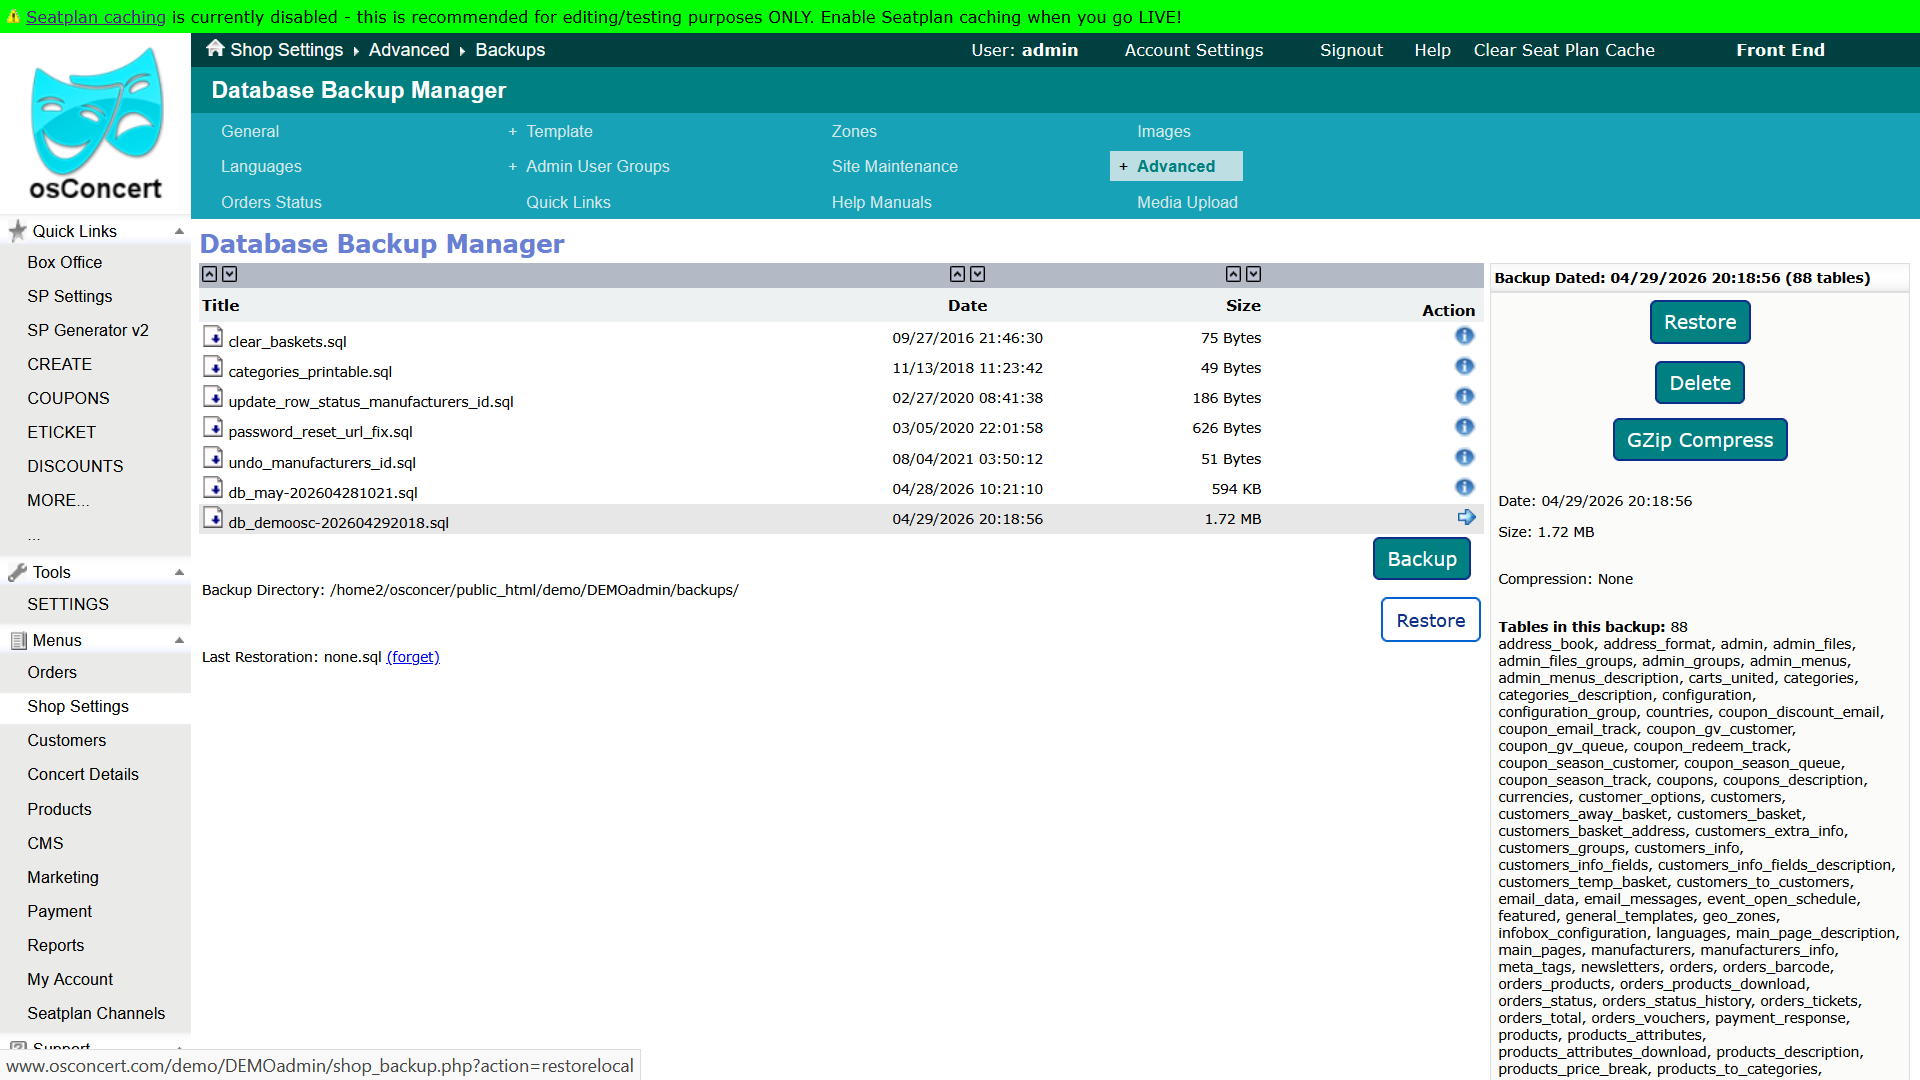1920x1080 pixels.
Task: Click the arrow icon for db_demoosc backup
Action: (x=1466, y=517)
